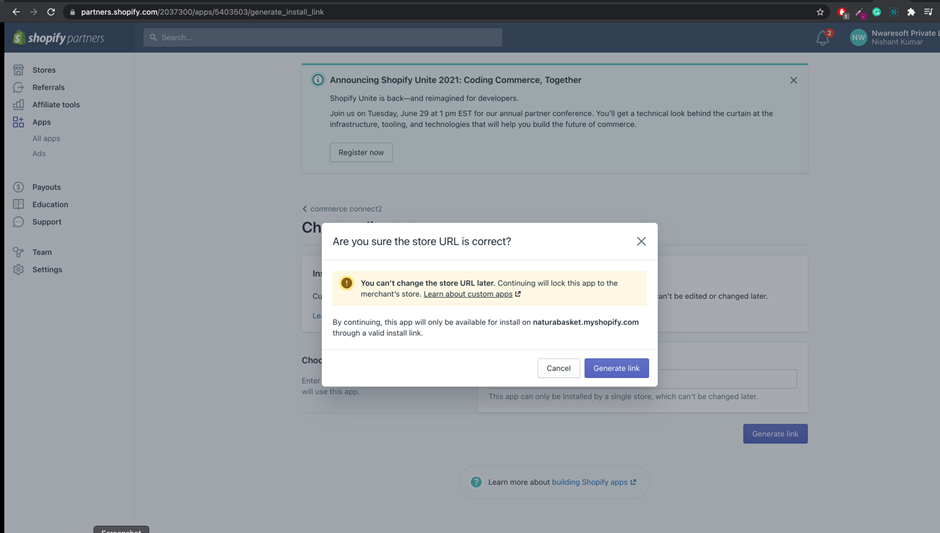Image resolution: width=940 pixels, height=533 pixels.
Task: Click the Register now button
Action: click(x=361, y=152)
